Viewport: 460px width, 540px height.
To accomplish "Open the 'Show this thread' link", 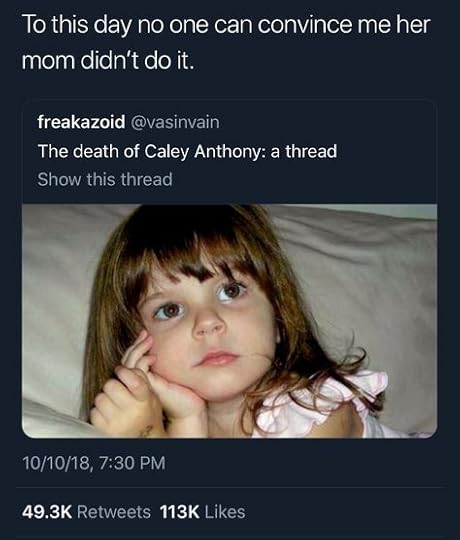I will pos(105,179).
